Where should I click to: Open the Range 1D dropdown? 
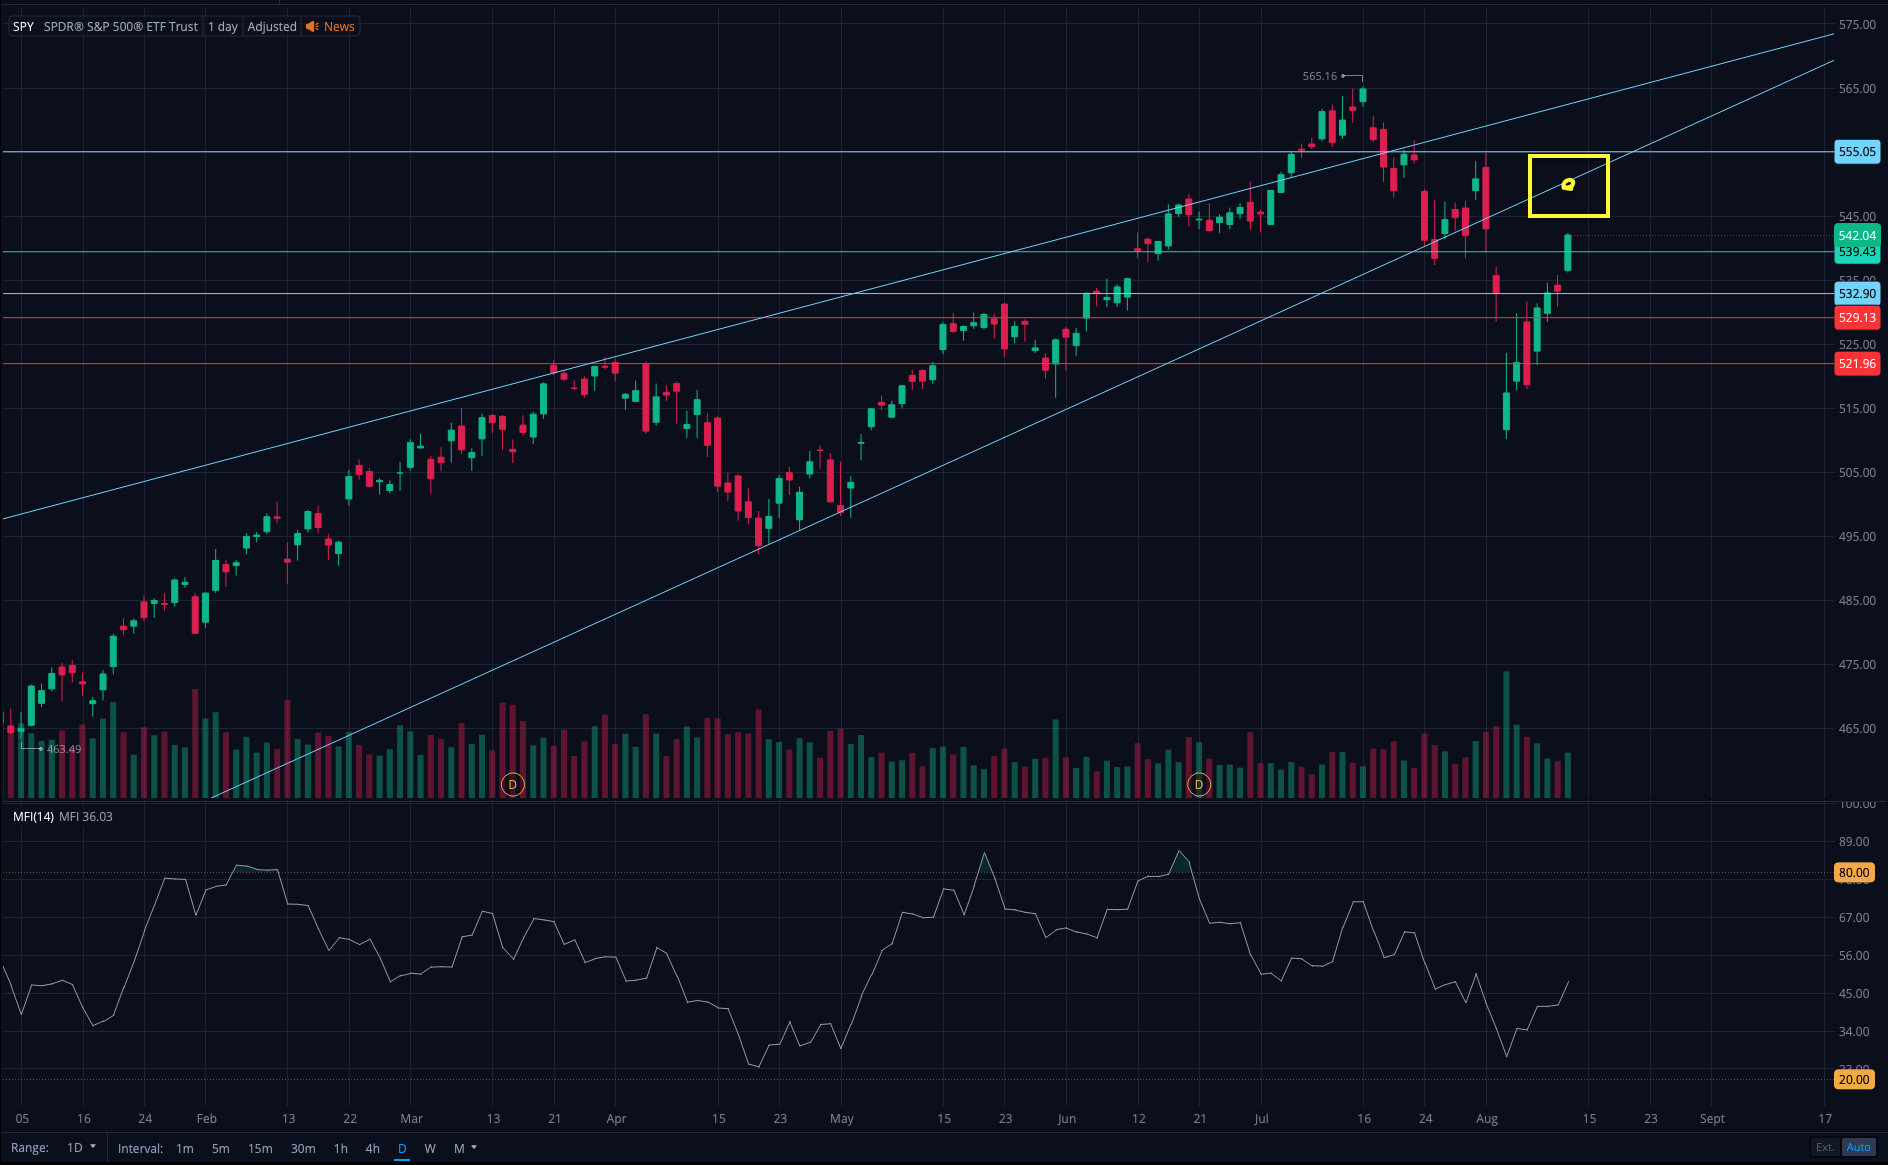click(81, 1148)
